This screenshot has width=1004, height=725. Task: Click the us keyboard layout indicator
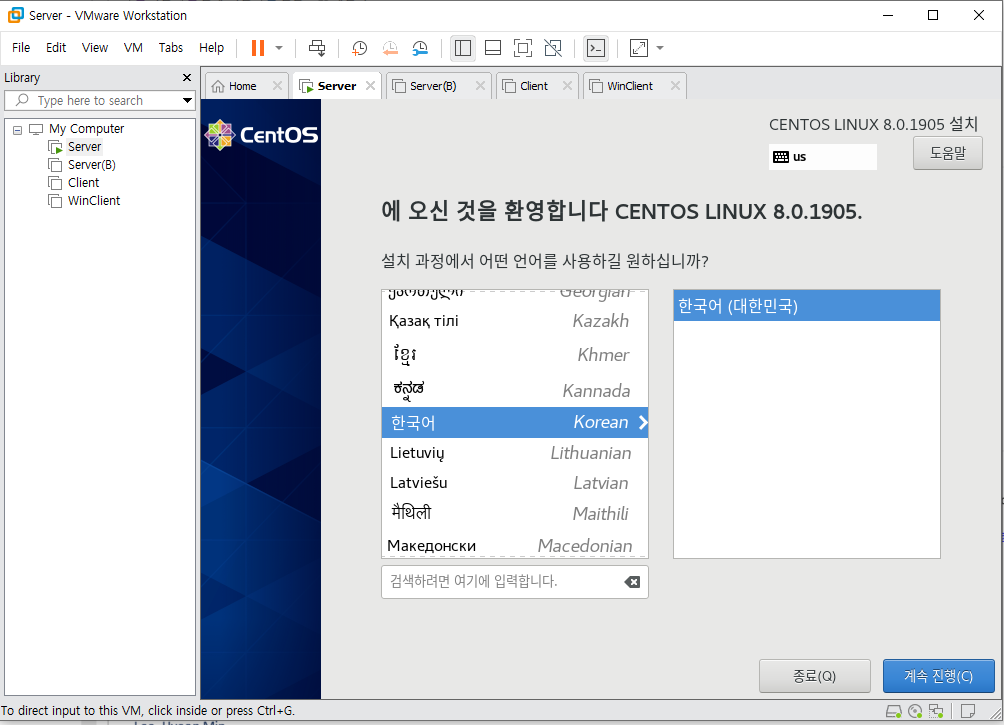[x=822, y=157]
